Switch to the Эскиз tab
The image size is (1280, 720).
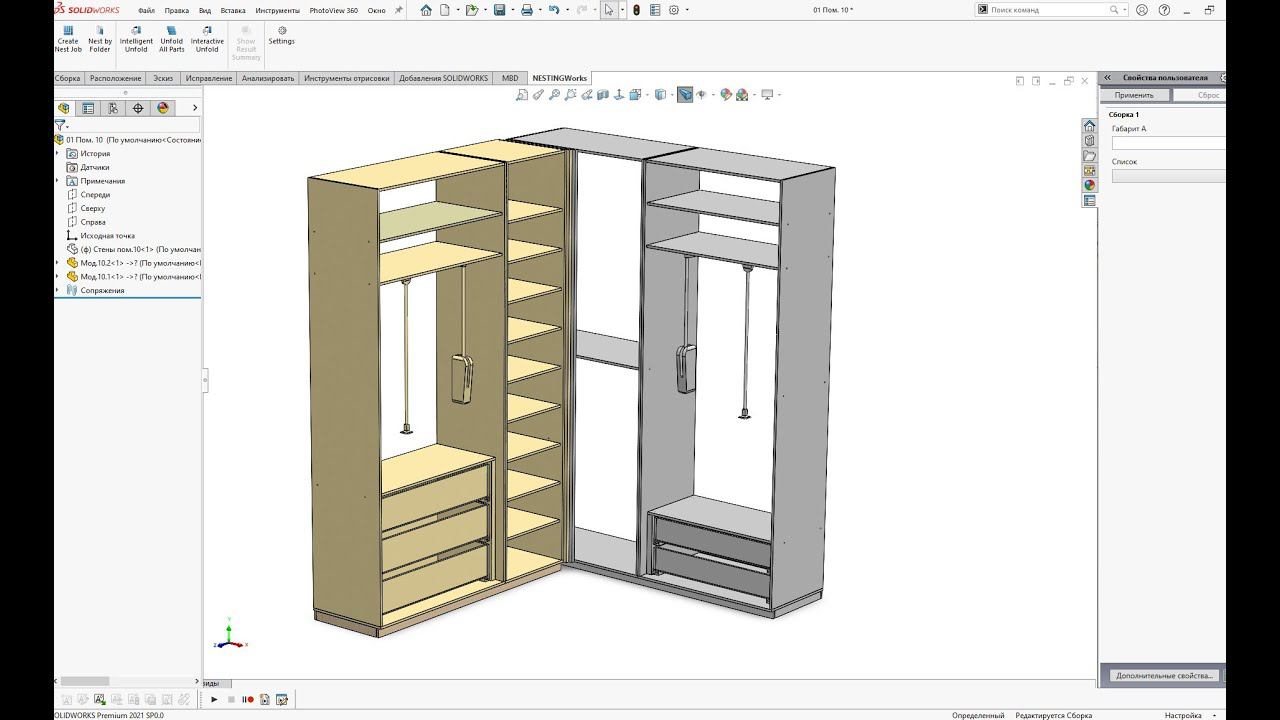(163, 78)
